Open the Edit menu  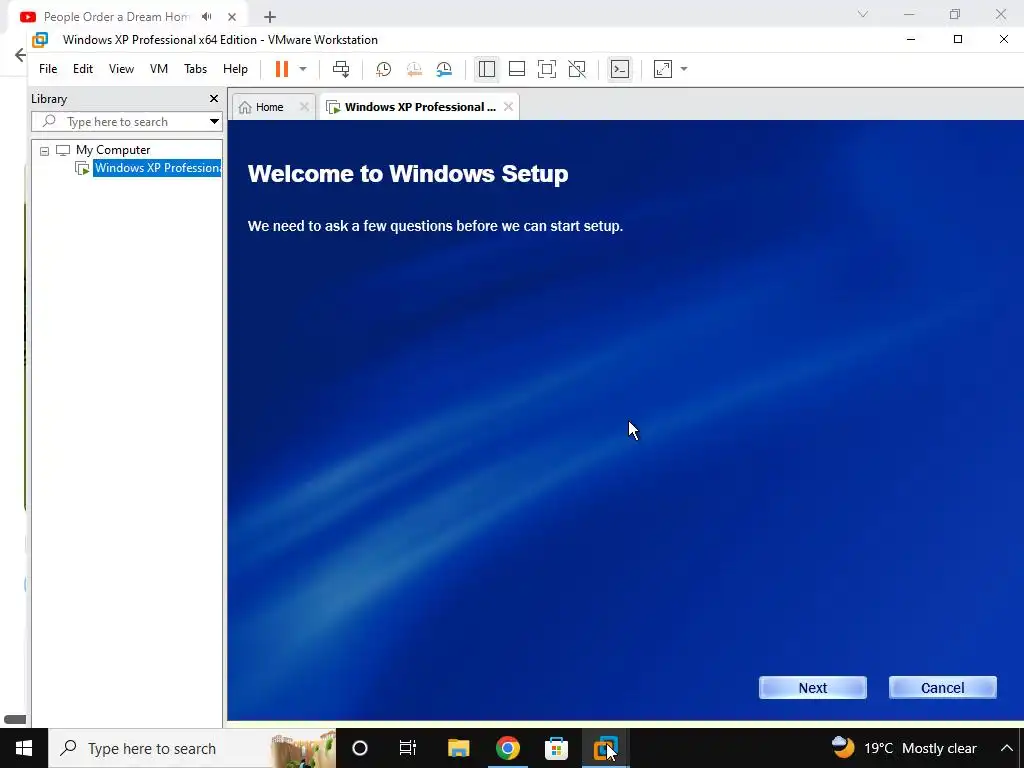(82, 69)
